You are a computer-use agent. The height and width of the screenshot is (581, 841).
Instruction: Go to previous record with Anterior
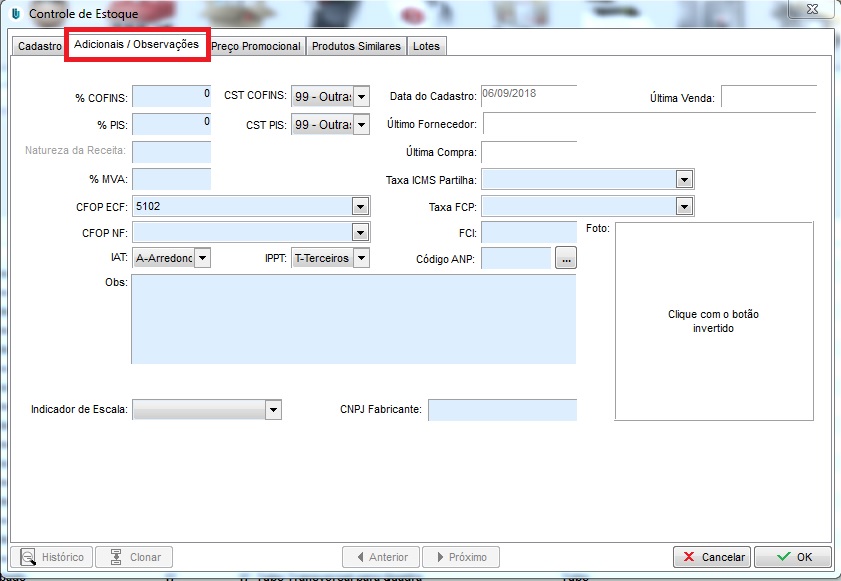tap(379, 557)
